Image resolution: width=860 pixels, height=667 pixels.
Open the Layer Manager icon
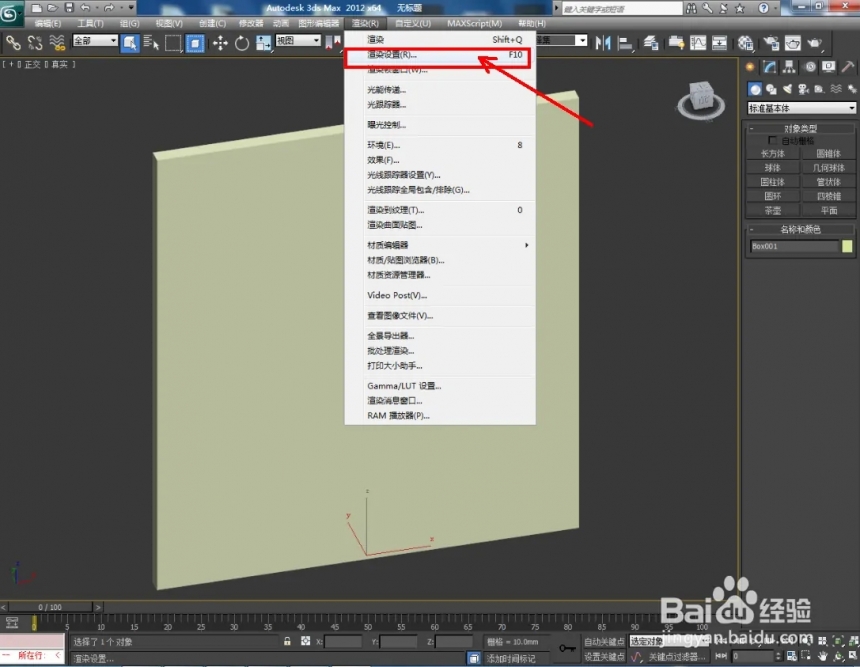[x=651, y=43]
